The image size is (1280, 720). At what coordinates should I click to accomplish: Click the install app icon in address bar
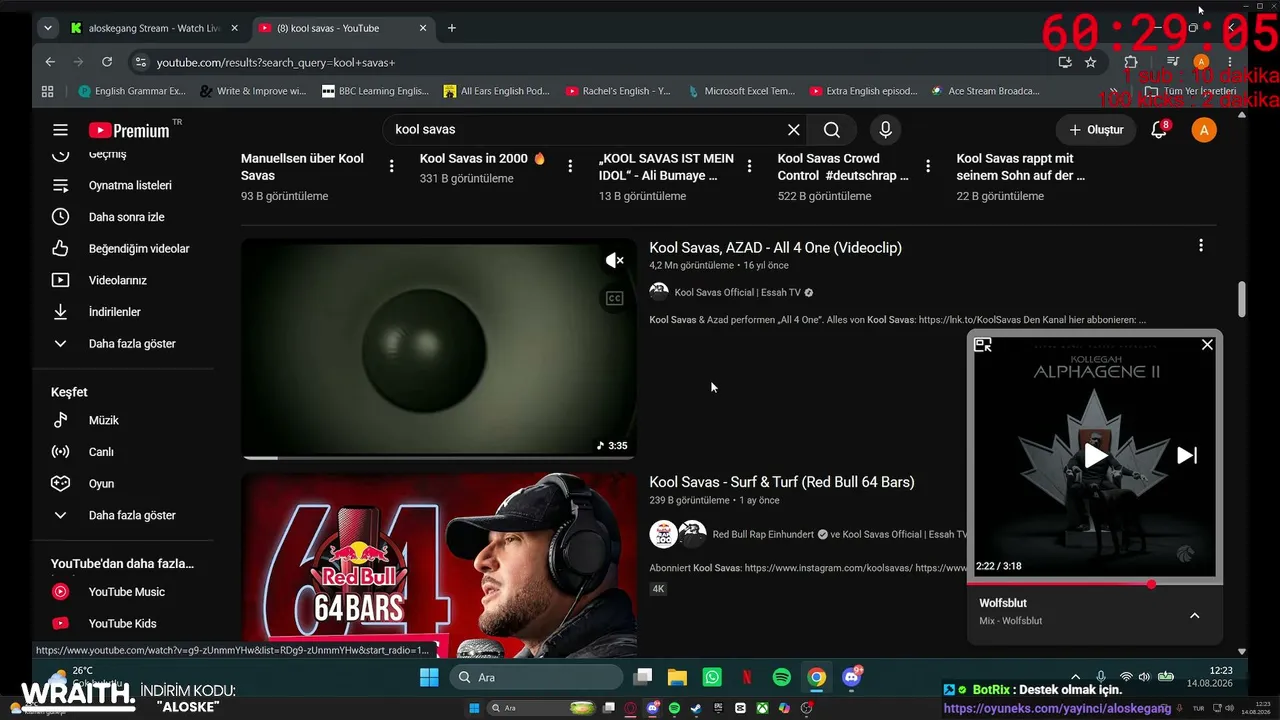click(1065, 62)
